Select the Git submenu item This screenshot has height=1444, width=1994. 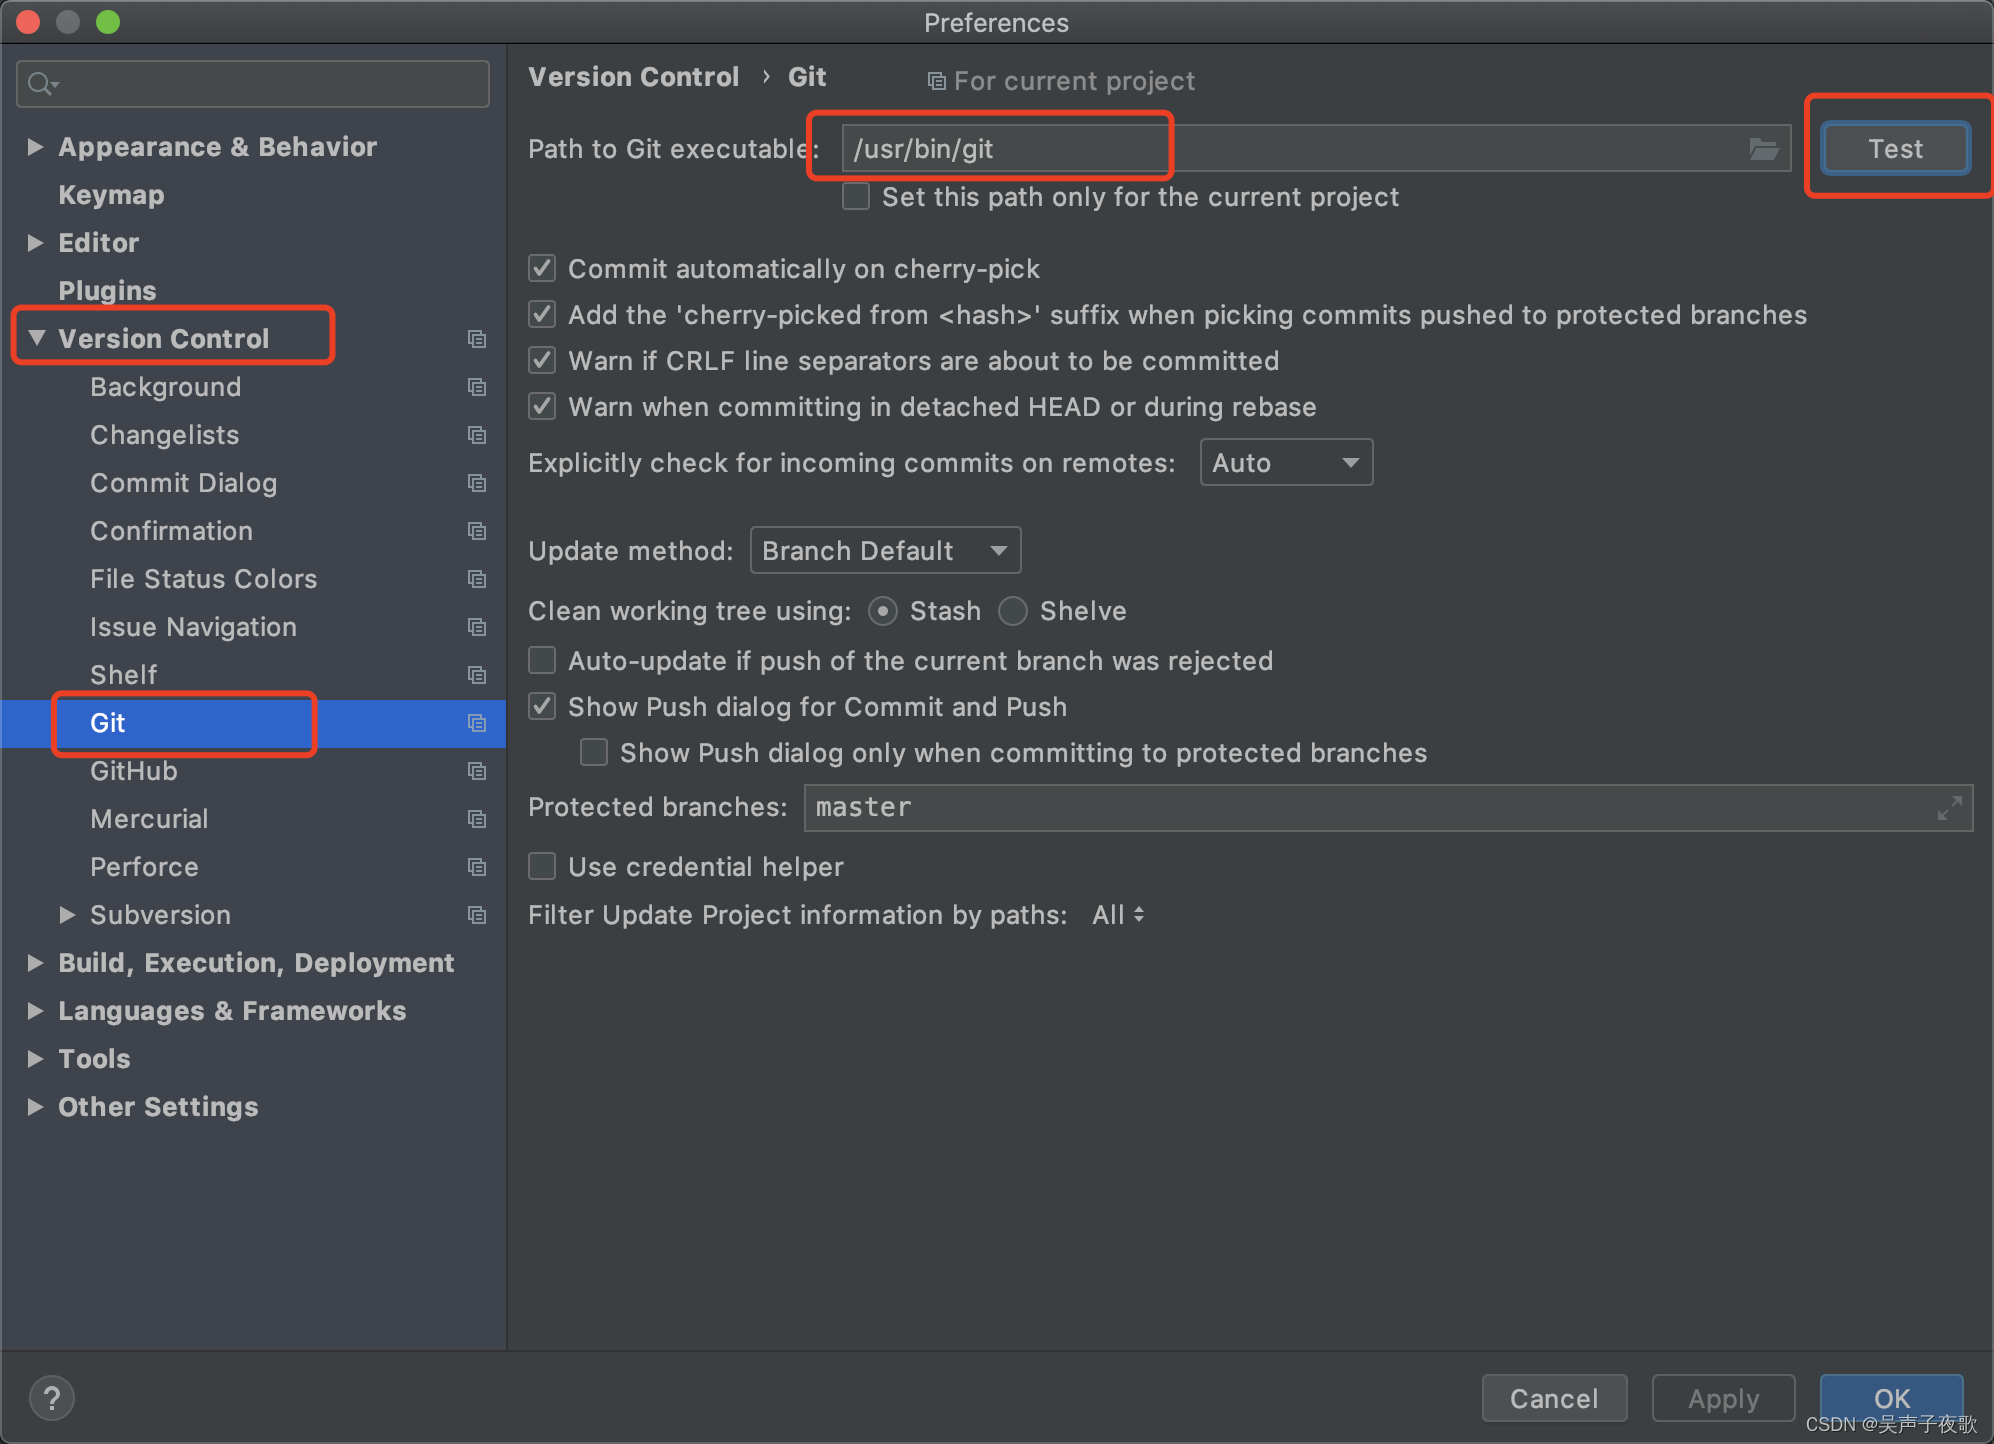coord(110,723)
